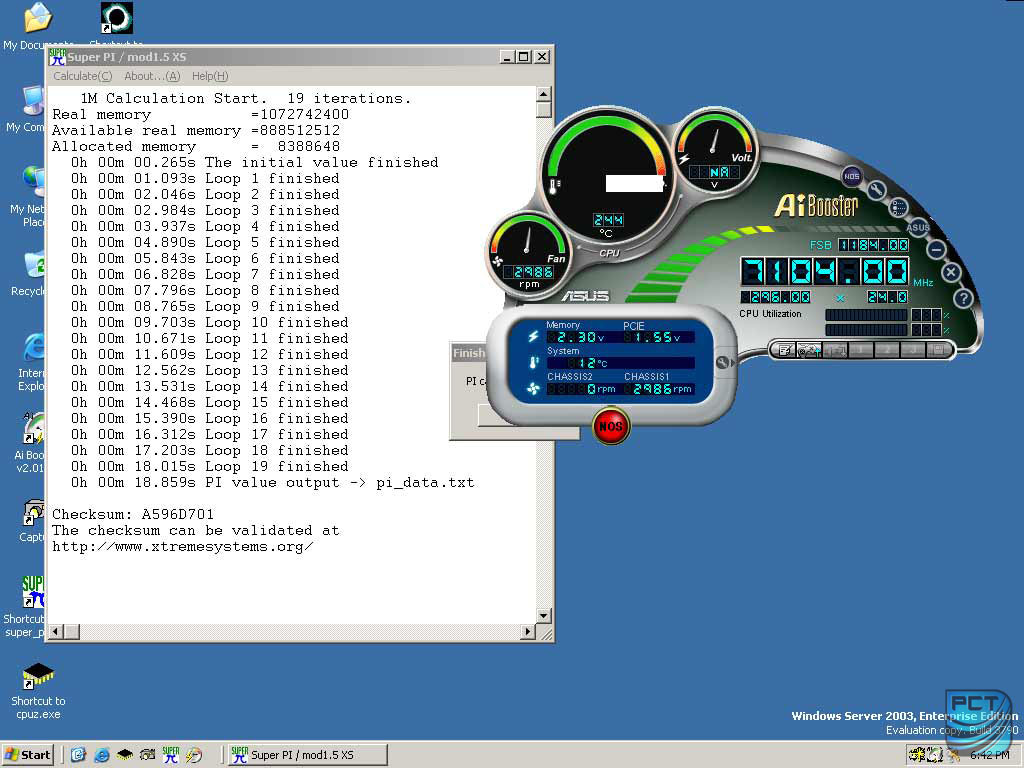Click the Super PI horizontal scrollbar thumb
The height and width of the screenshot is (768, 1024).
tap(72, 632)
